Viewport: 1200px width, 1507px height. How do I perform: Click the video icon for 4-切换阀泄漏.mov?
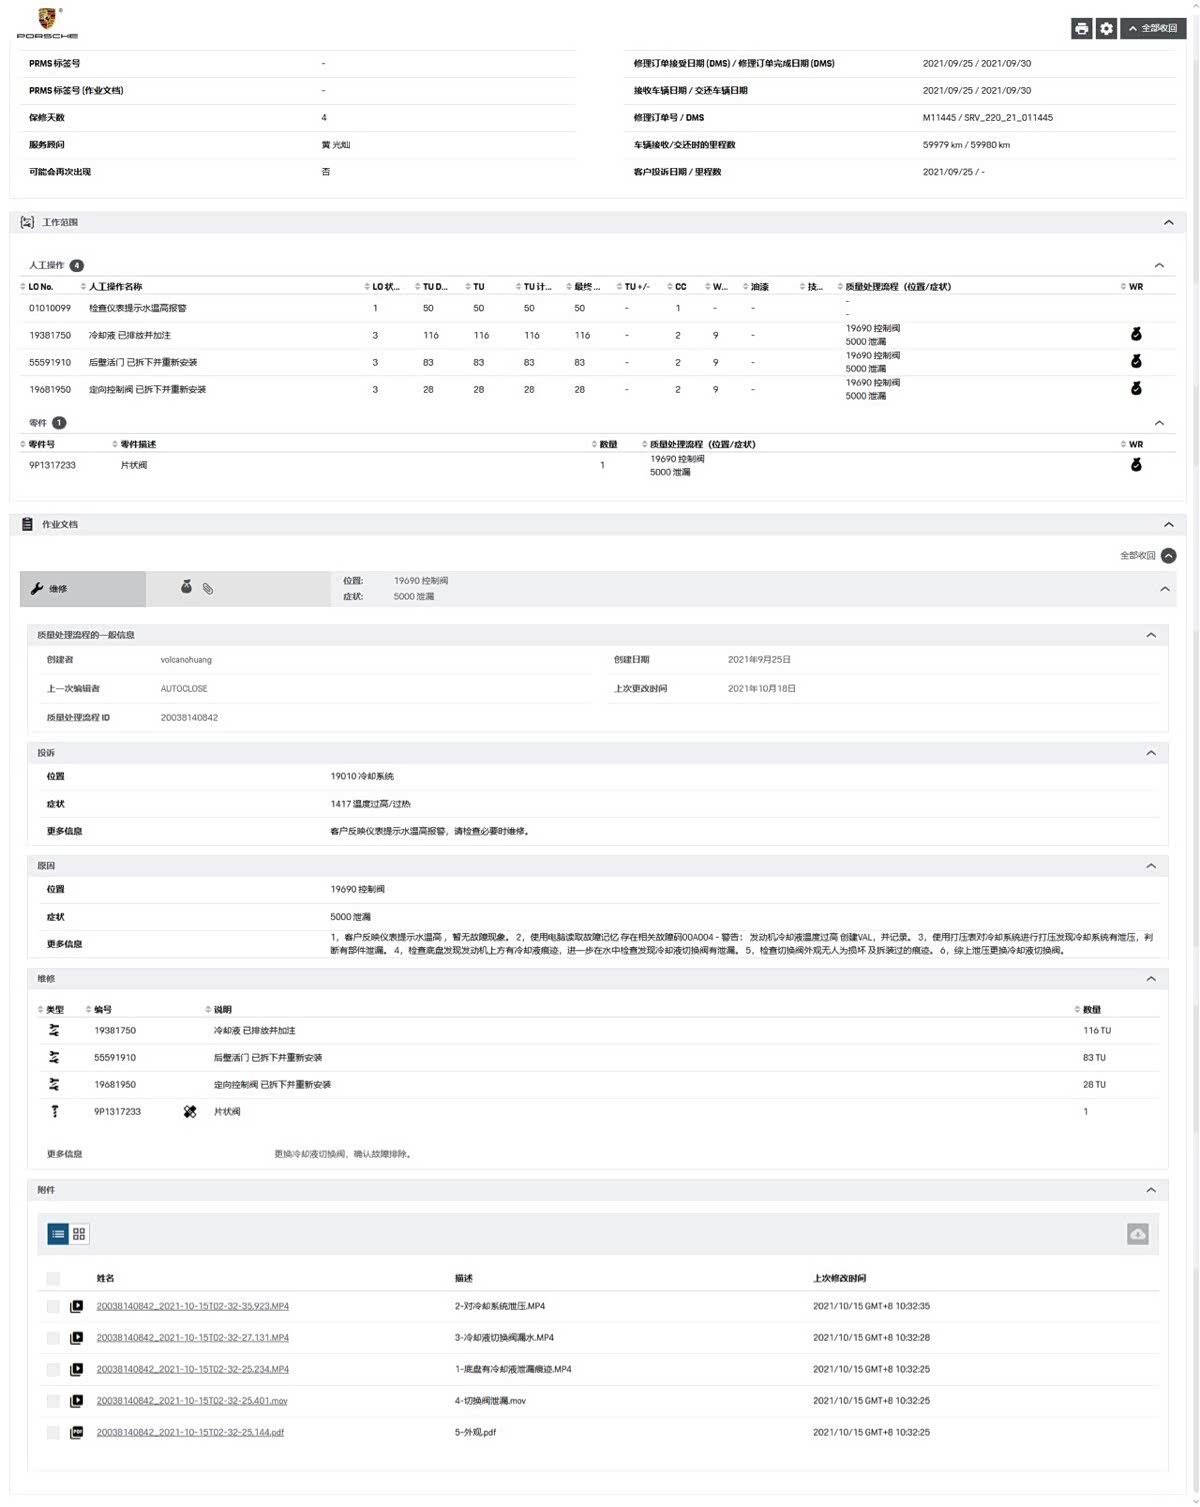point(77,1401)
